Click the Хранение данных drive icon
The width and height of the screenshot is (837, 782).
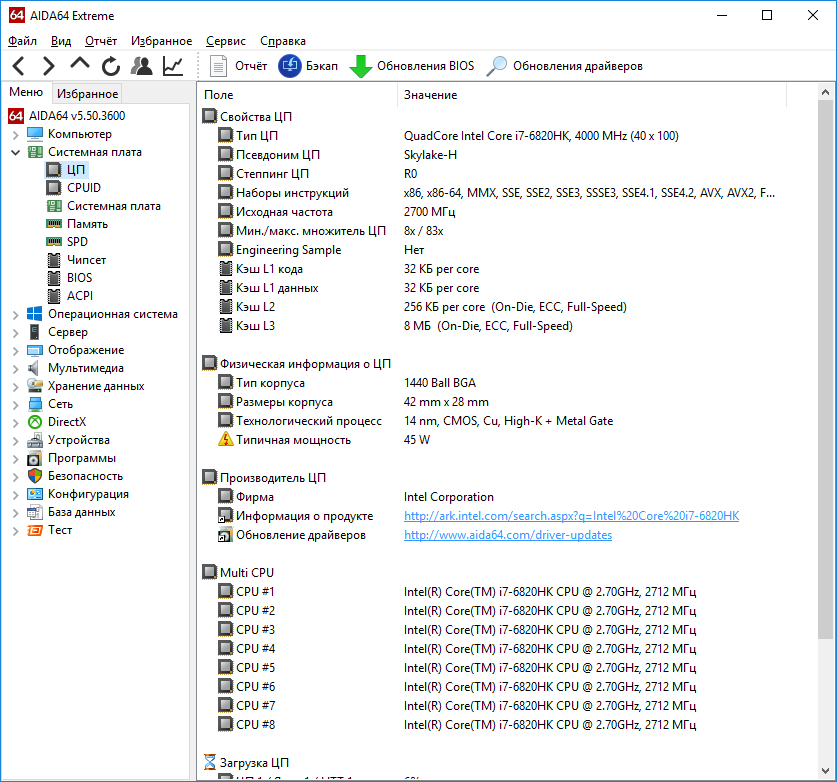coord(35,386)
